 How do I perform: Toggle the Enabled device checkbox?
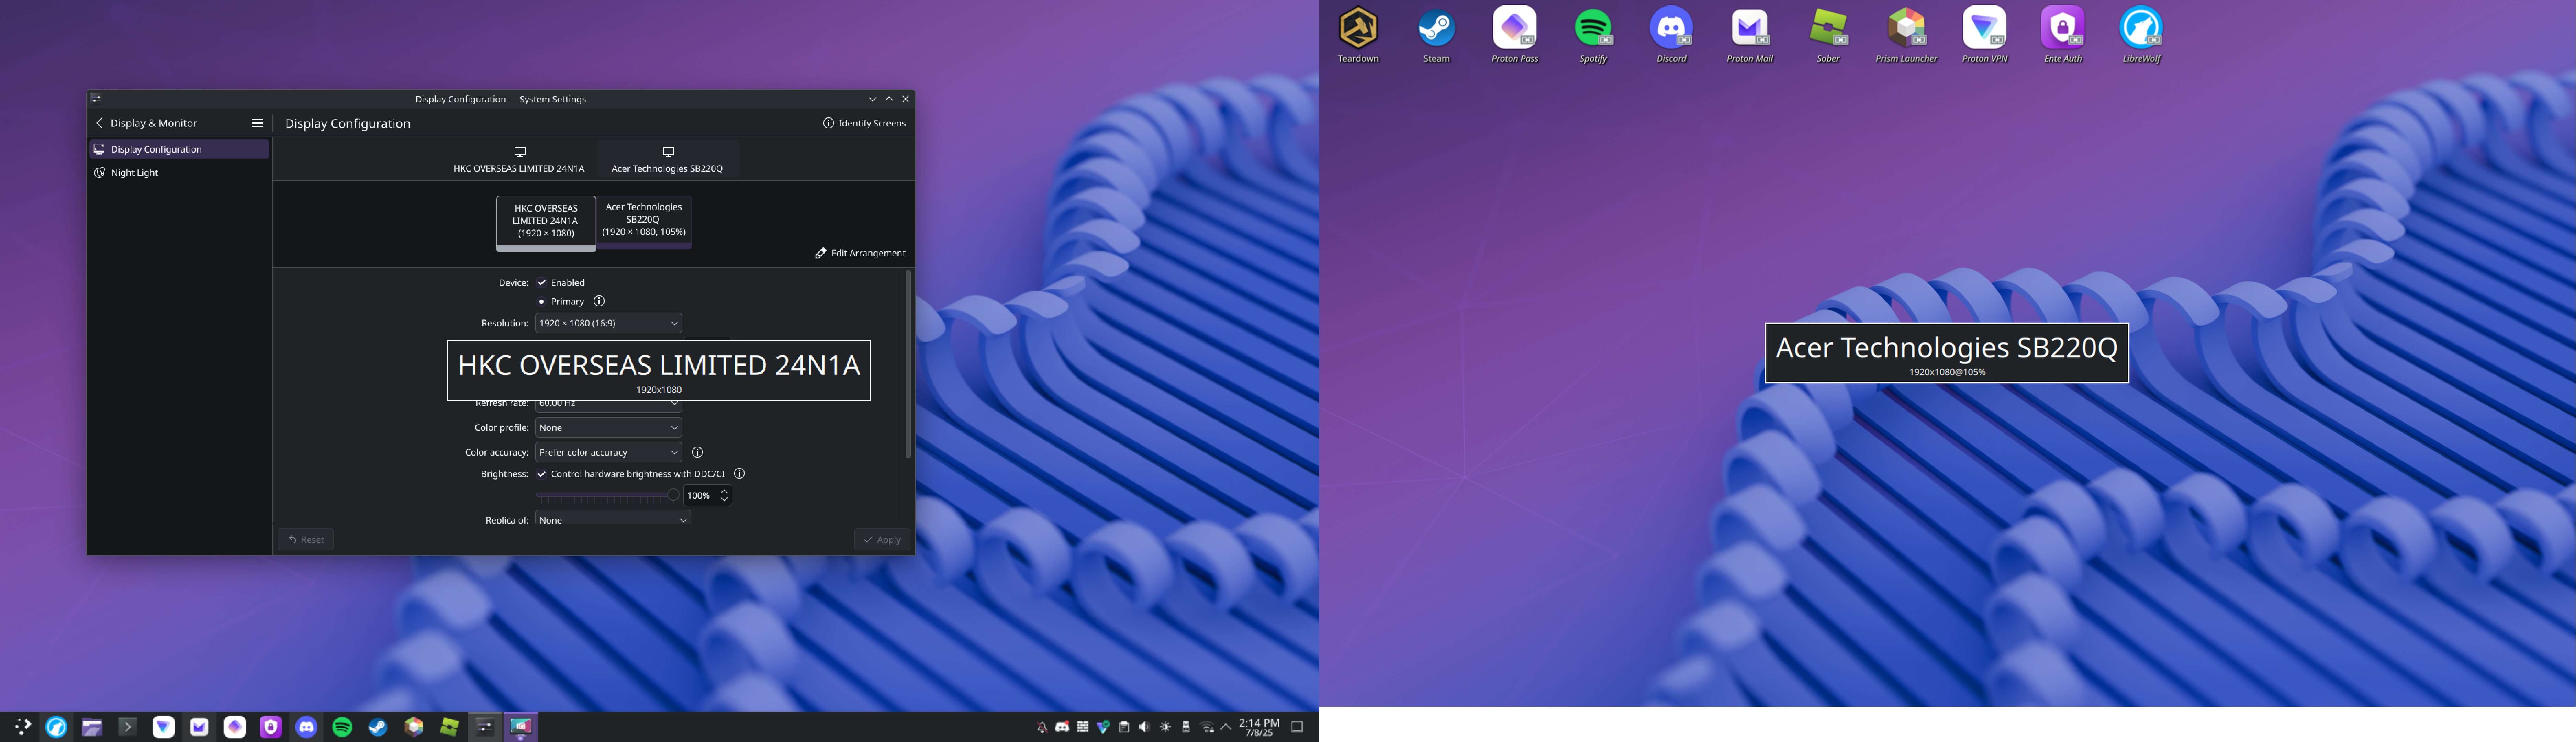542,283
